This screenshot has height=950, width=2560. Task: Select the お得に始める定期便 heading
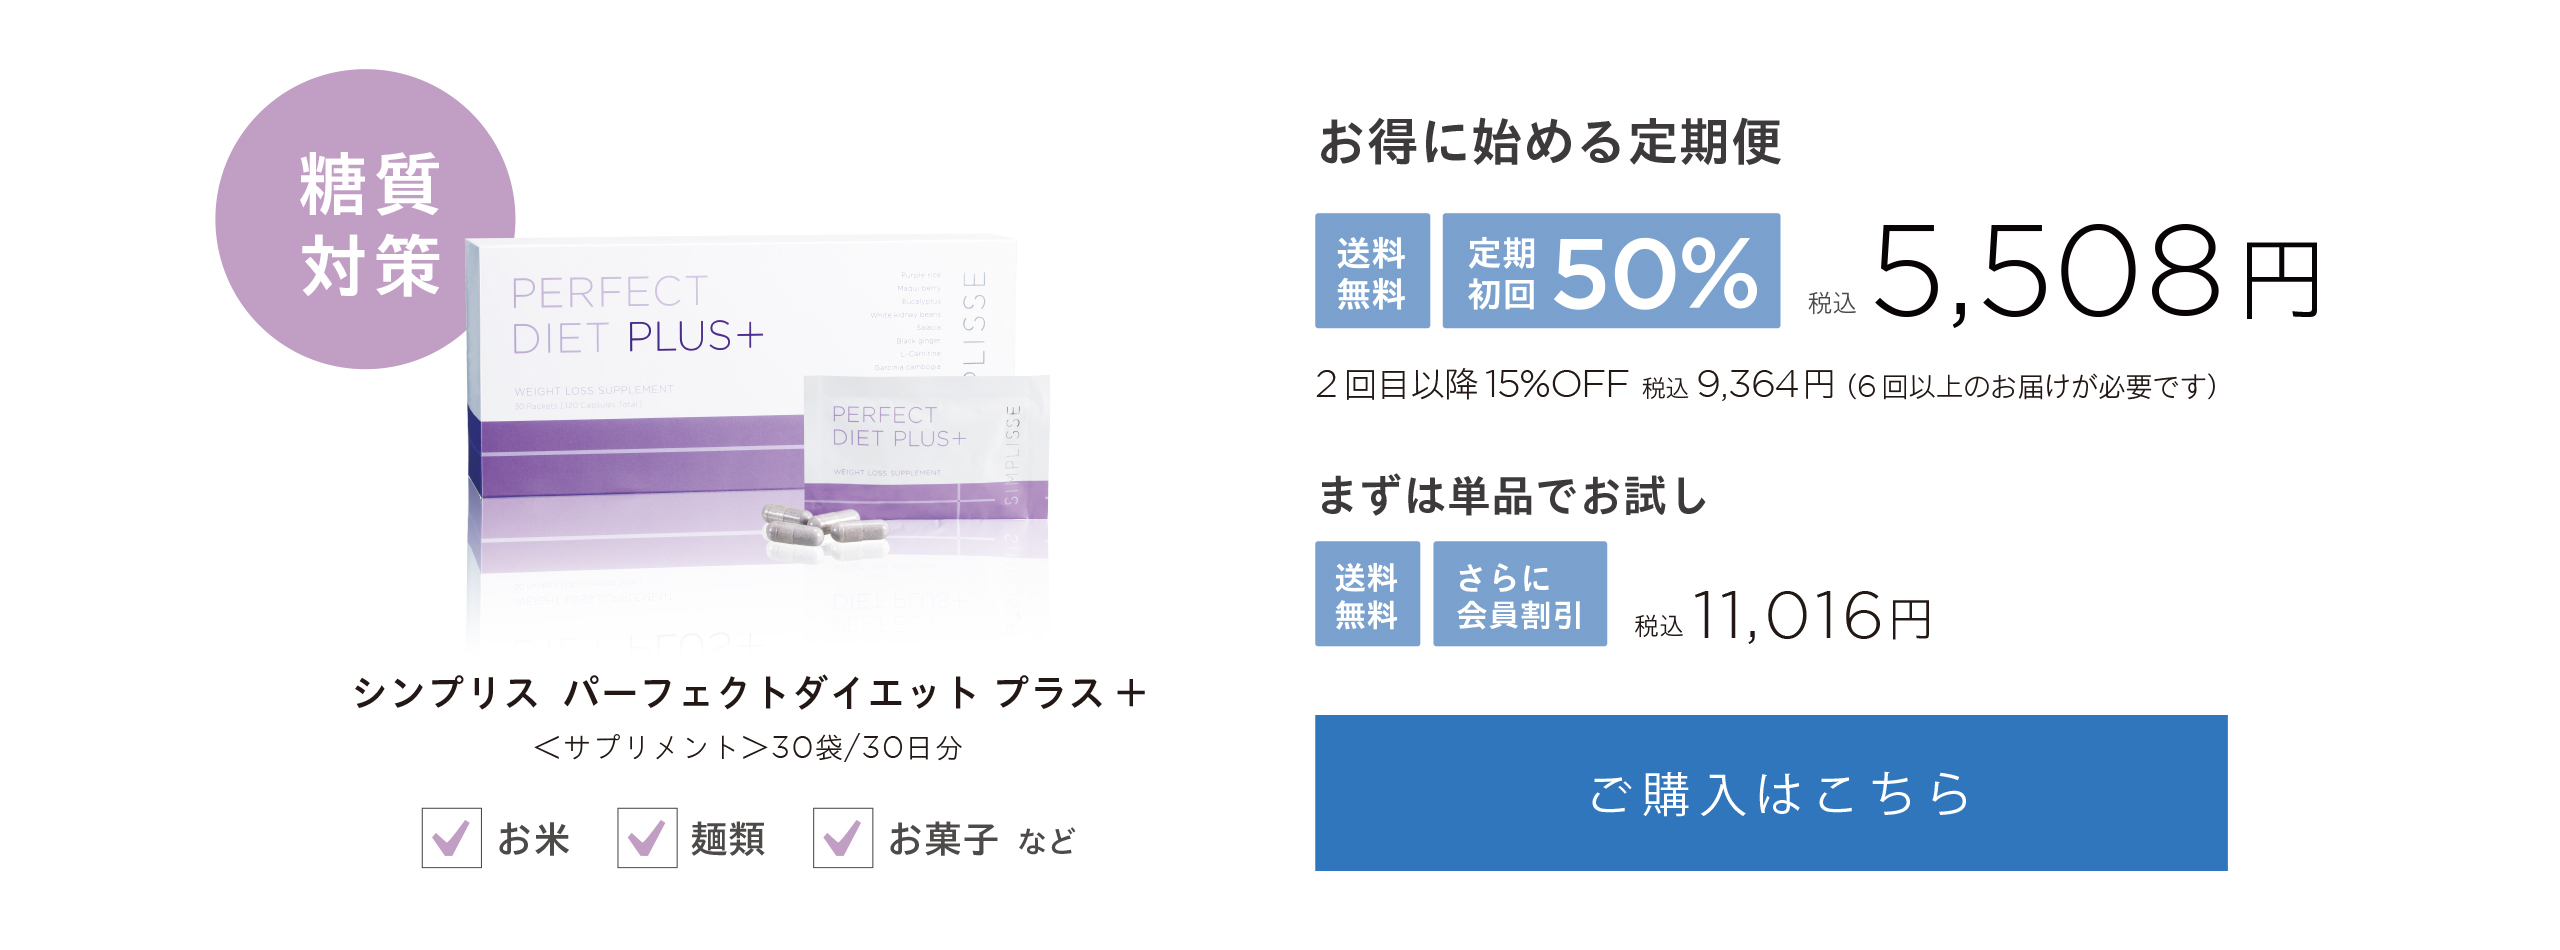[x=1549, y=142]
